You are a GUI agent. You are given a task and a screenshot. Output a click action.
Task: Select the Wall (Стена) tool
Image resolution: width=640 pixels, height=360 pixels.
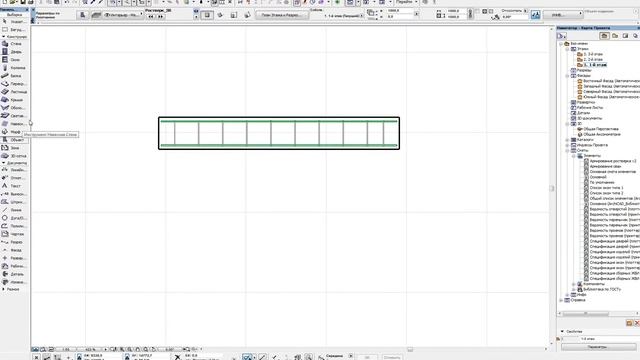coord(14,44)
